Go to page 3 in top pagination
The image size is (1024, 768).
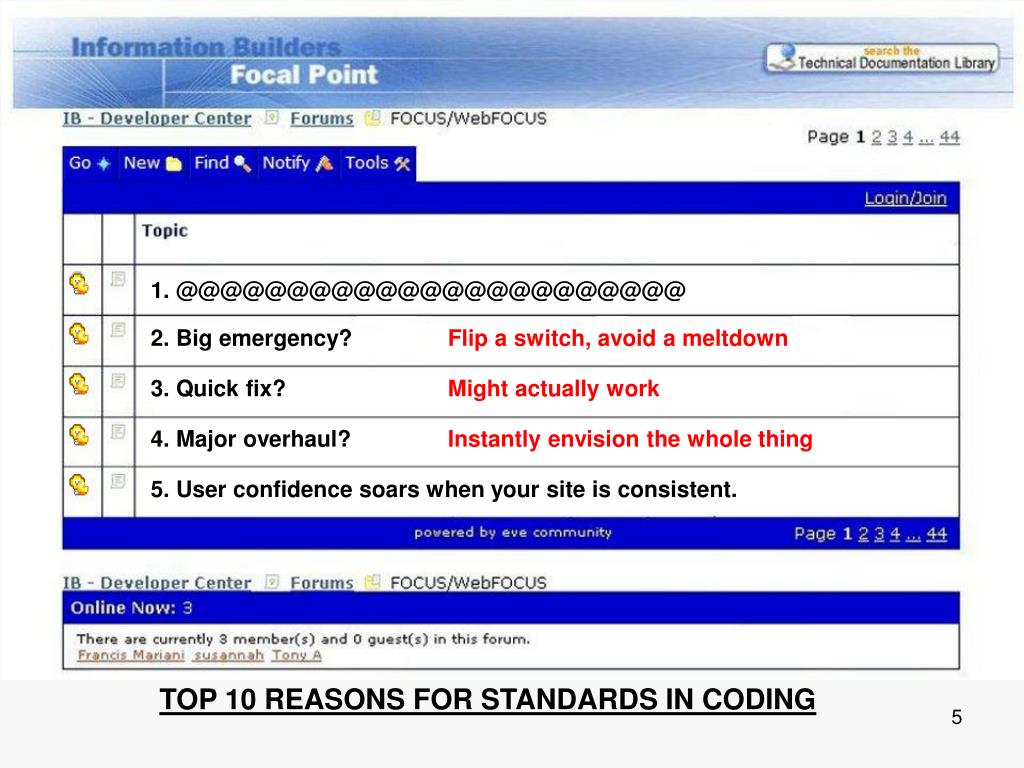pos(892,137)
